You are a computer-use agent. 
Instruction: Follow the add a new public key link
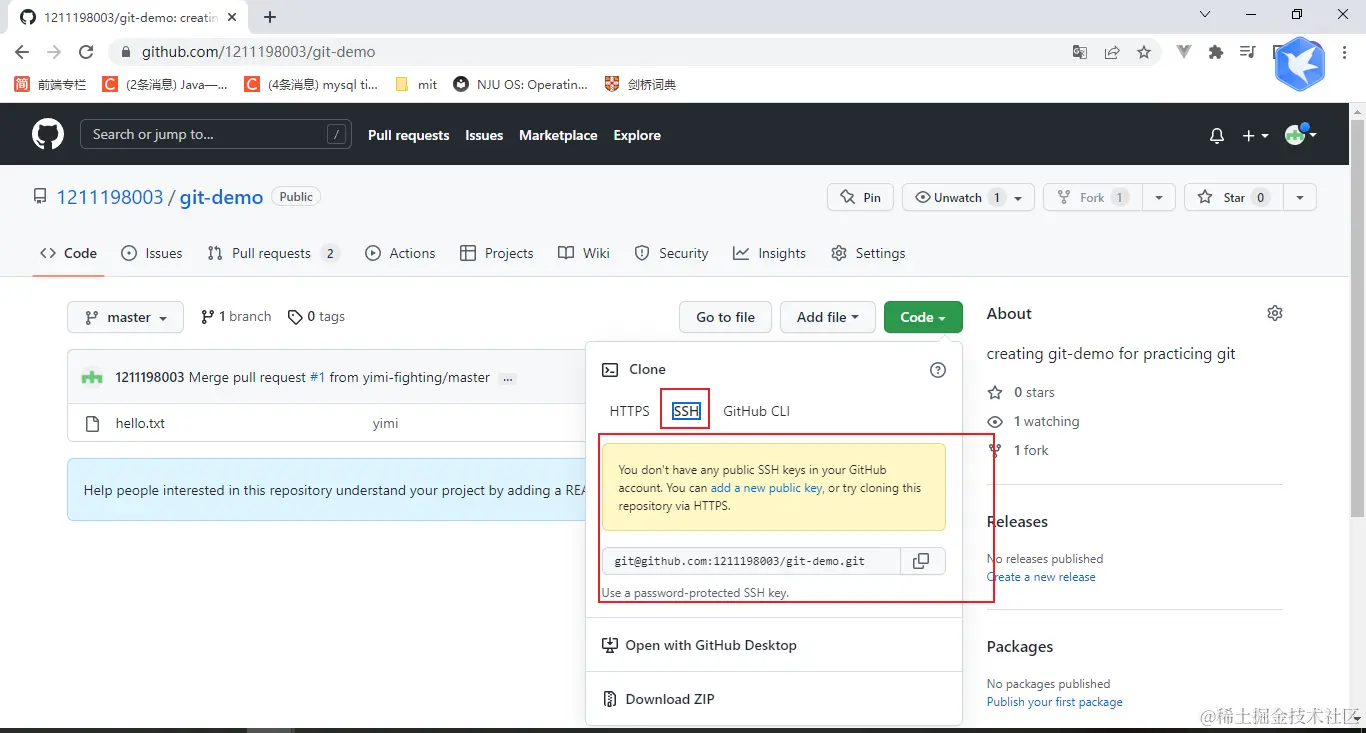click(767, 488)
